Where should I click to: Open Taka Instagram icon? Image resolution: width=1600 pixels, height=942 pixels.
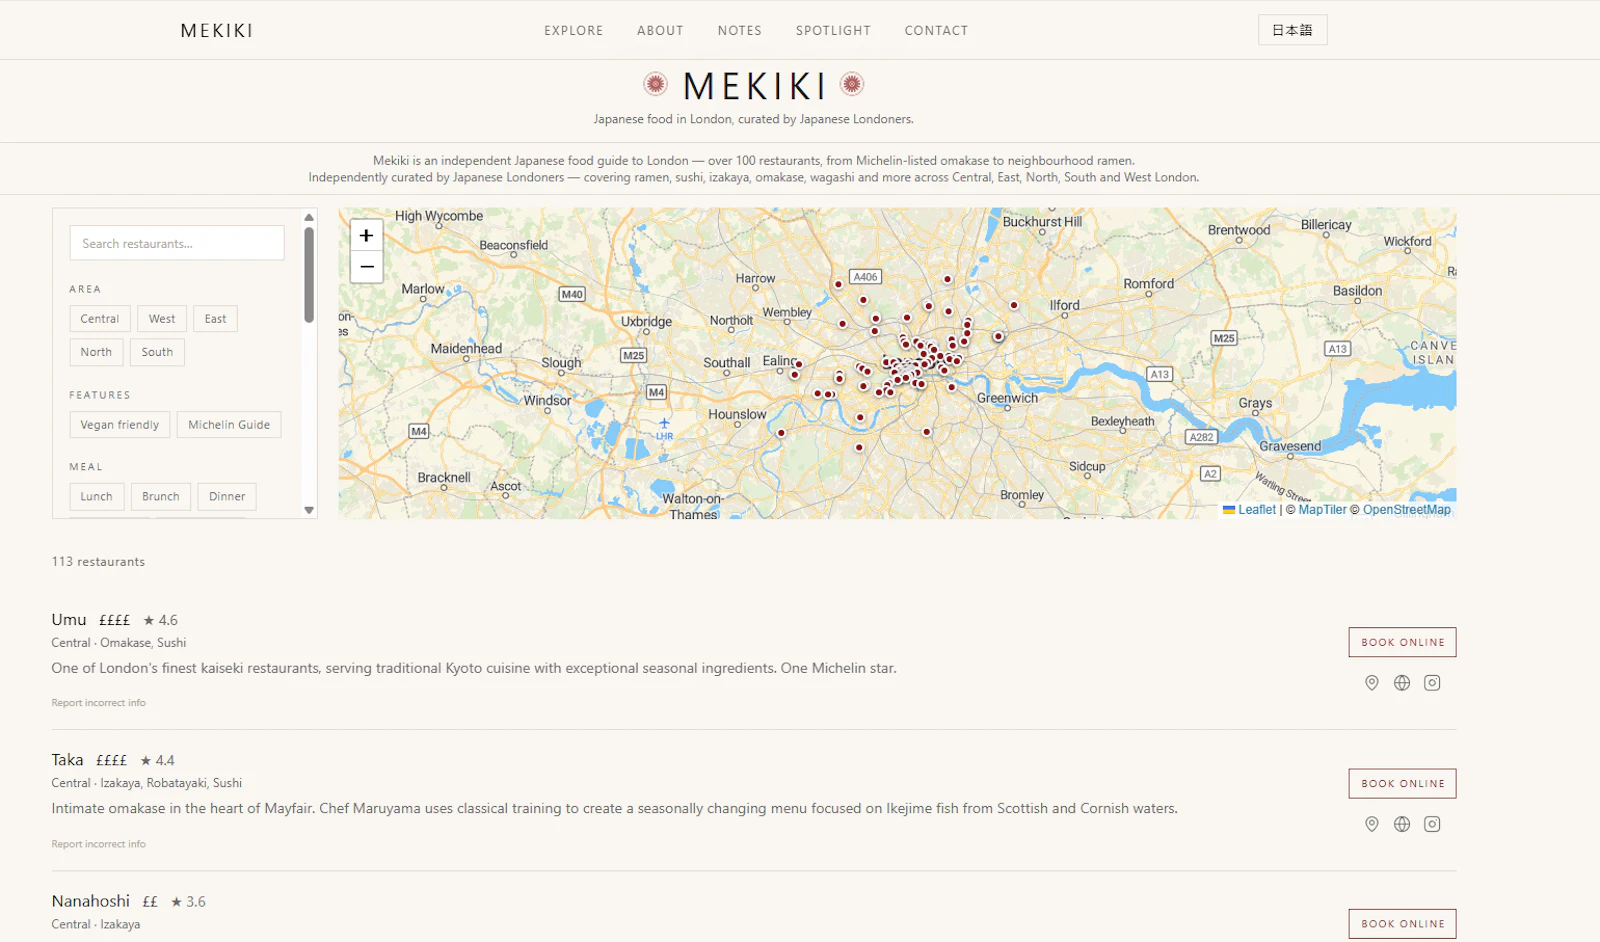(1432, 824)
